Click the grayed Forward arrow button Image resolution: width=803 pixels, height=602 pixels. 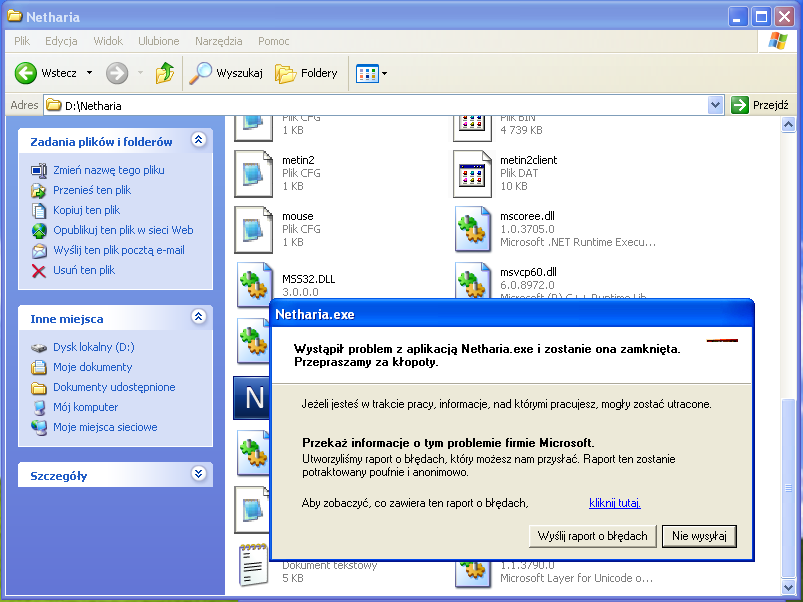(117, 73)
